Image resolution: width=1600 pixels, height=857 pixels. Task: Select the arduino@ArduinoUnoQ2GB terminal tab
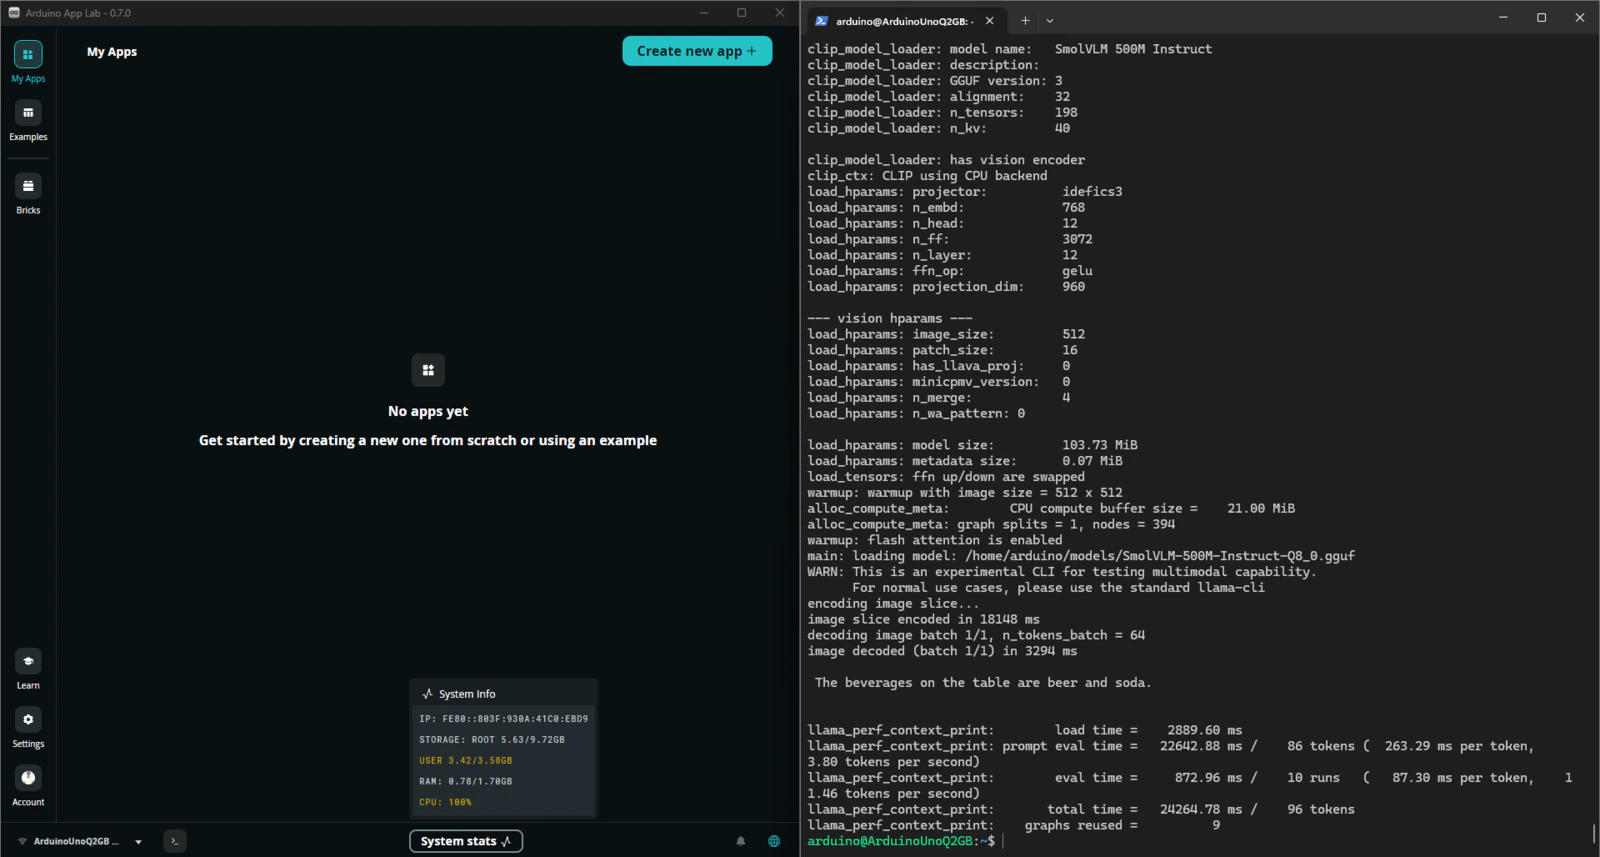(904, 21)
